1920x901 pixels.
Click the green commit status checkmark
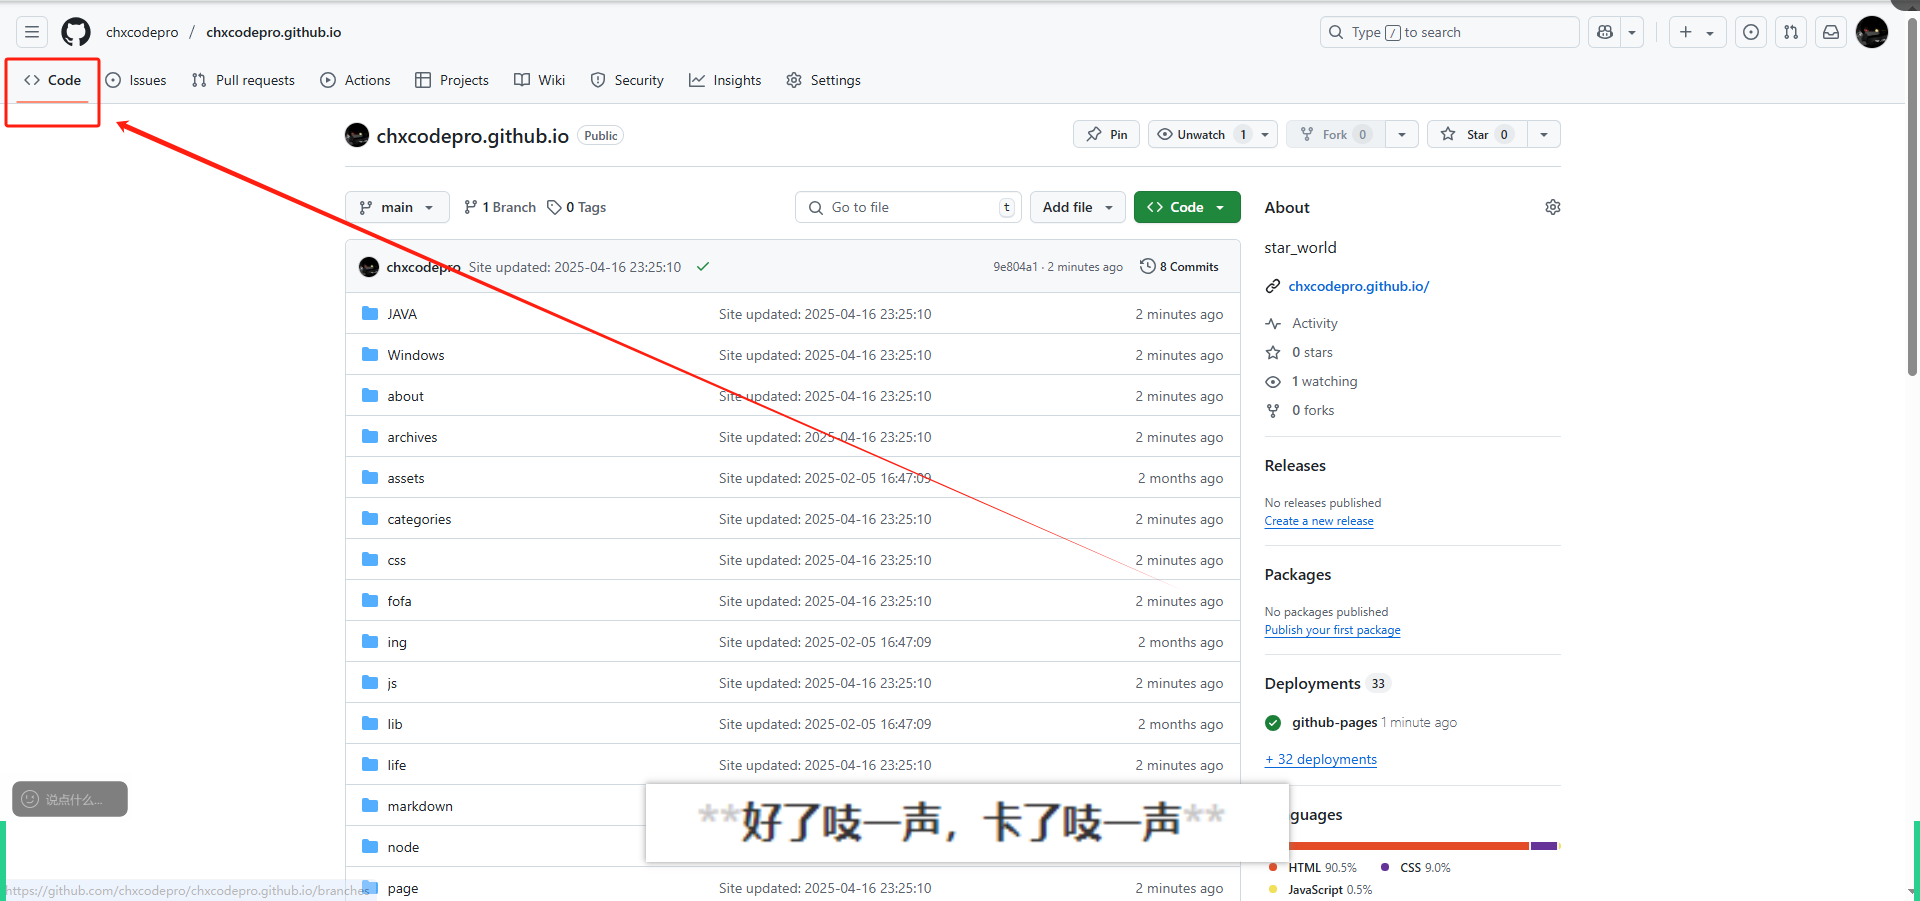pos(703,267)
